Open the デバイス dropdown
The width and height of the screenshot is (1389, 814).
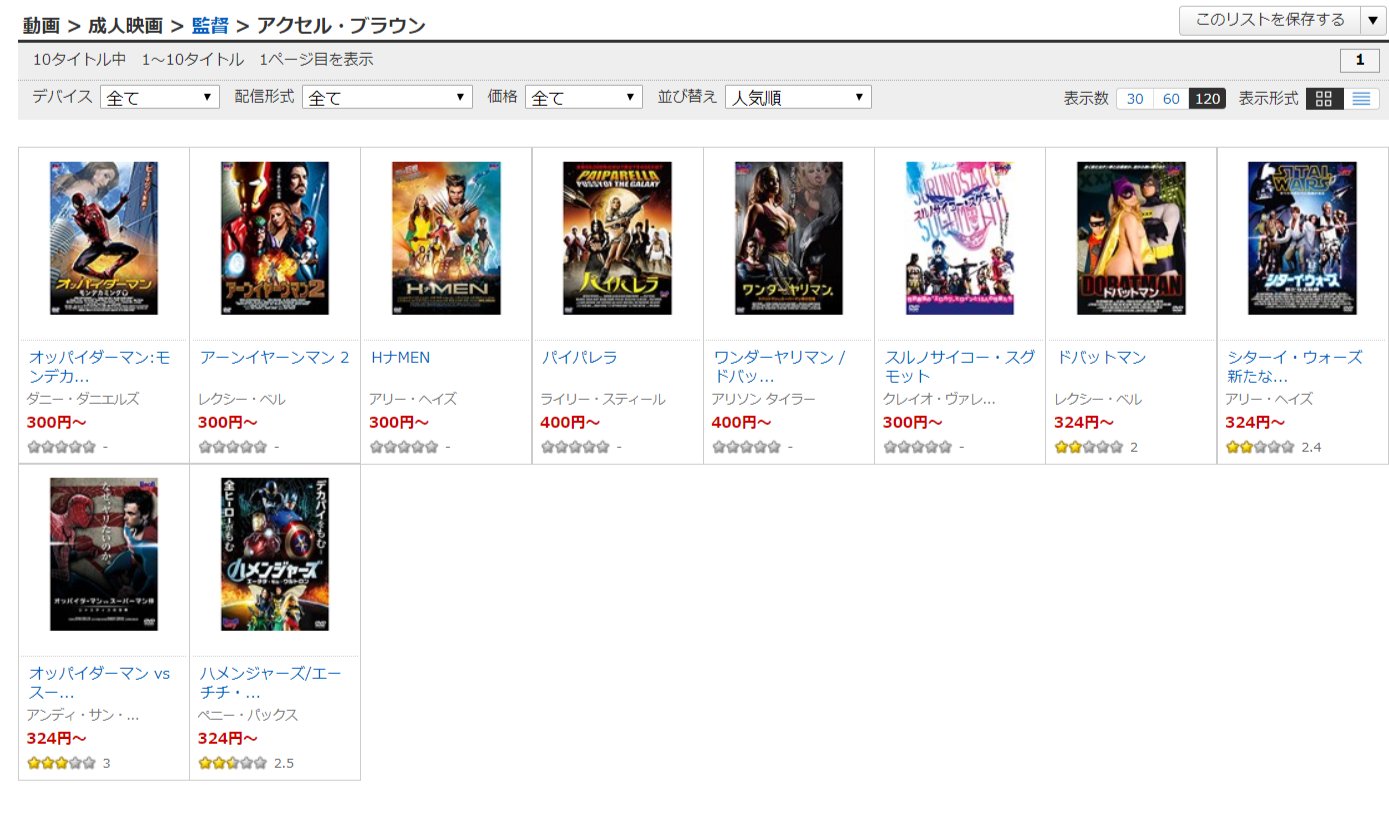click(x=160, y=97)
